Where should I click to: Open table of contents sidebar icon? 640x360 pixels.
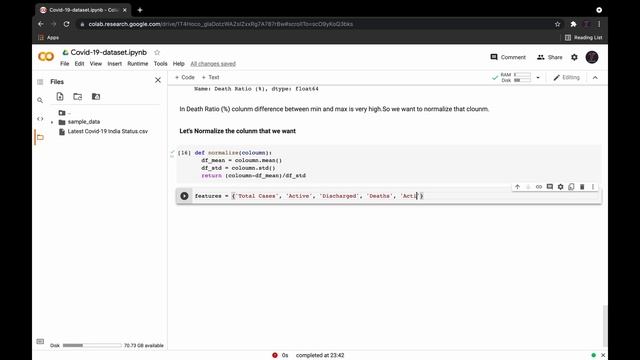[40, 82]
